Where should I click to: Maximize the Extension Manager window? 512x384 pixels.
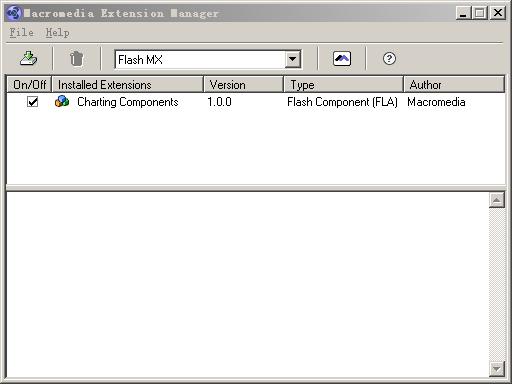click(480, 13)
